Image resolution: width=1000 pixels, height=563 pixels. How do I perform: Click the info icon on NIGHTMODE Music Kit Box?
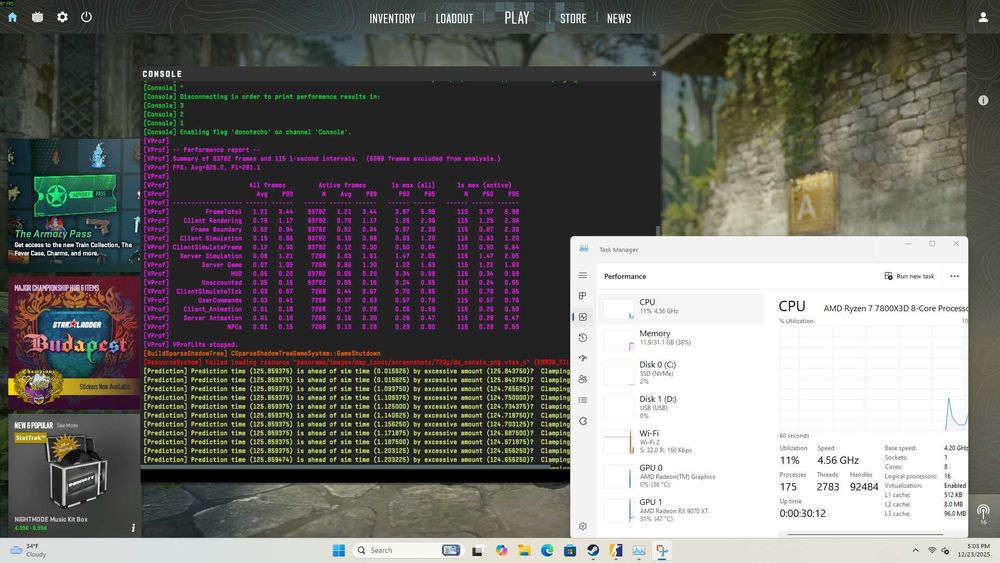point(133,527)
